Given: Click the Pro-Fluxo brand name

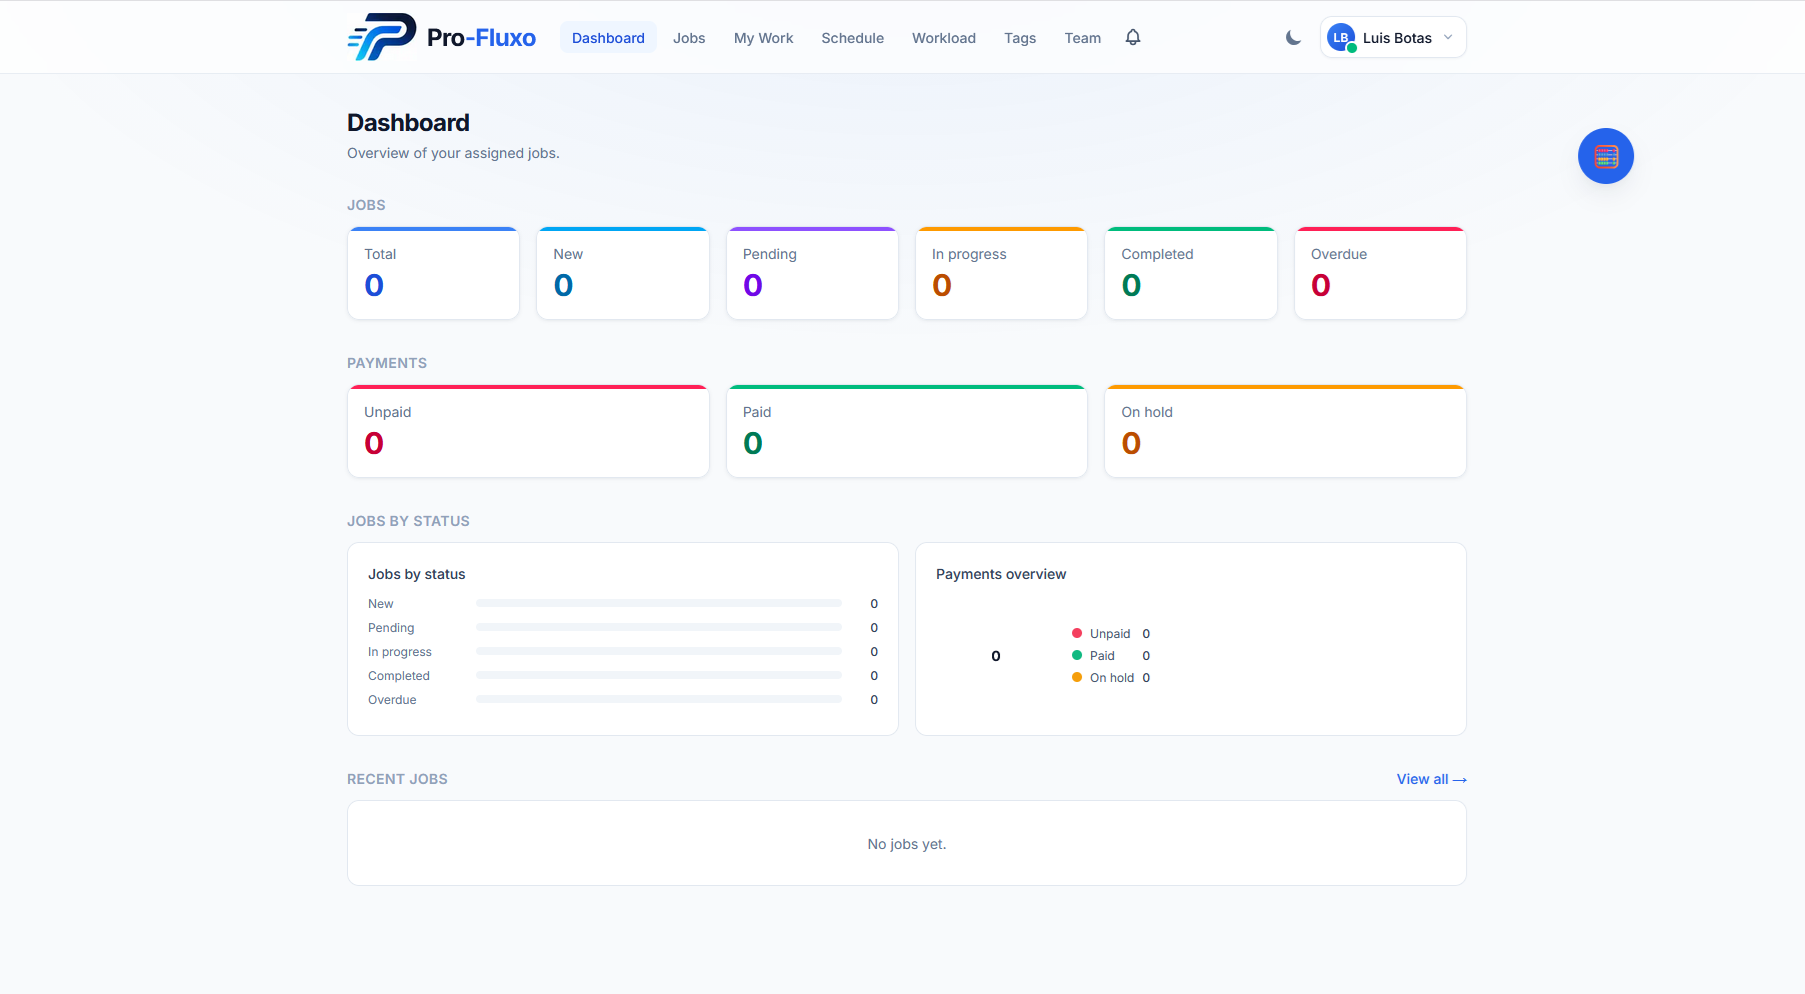Looking at the screenshot, I should tap(481, 38).
